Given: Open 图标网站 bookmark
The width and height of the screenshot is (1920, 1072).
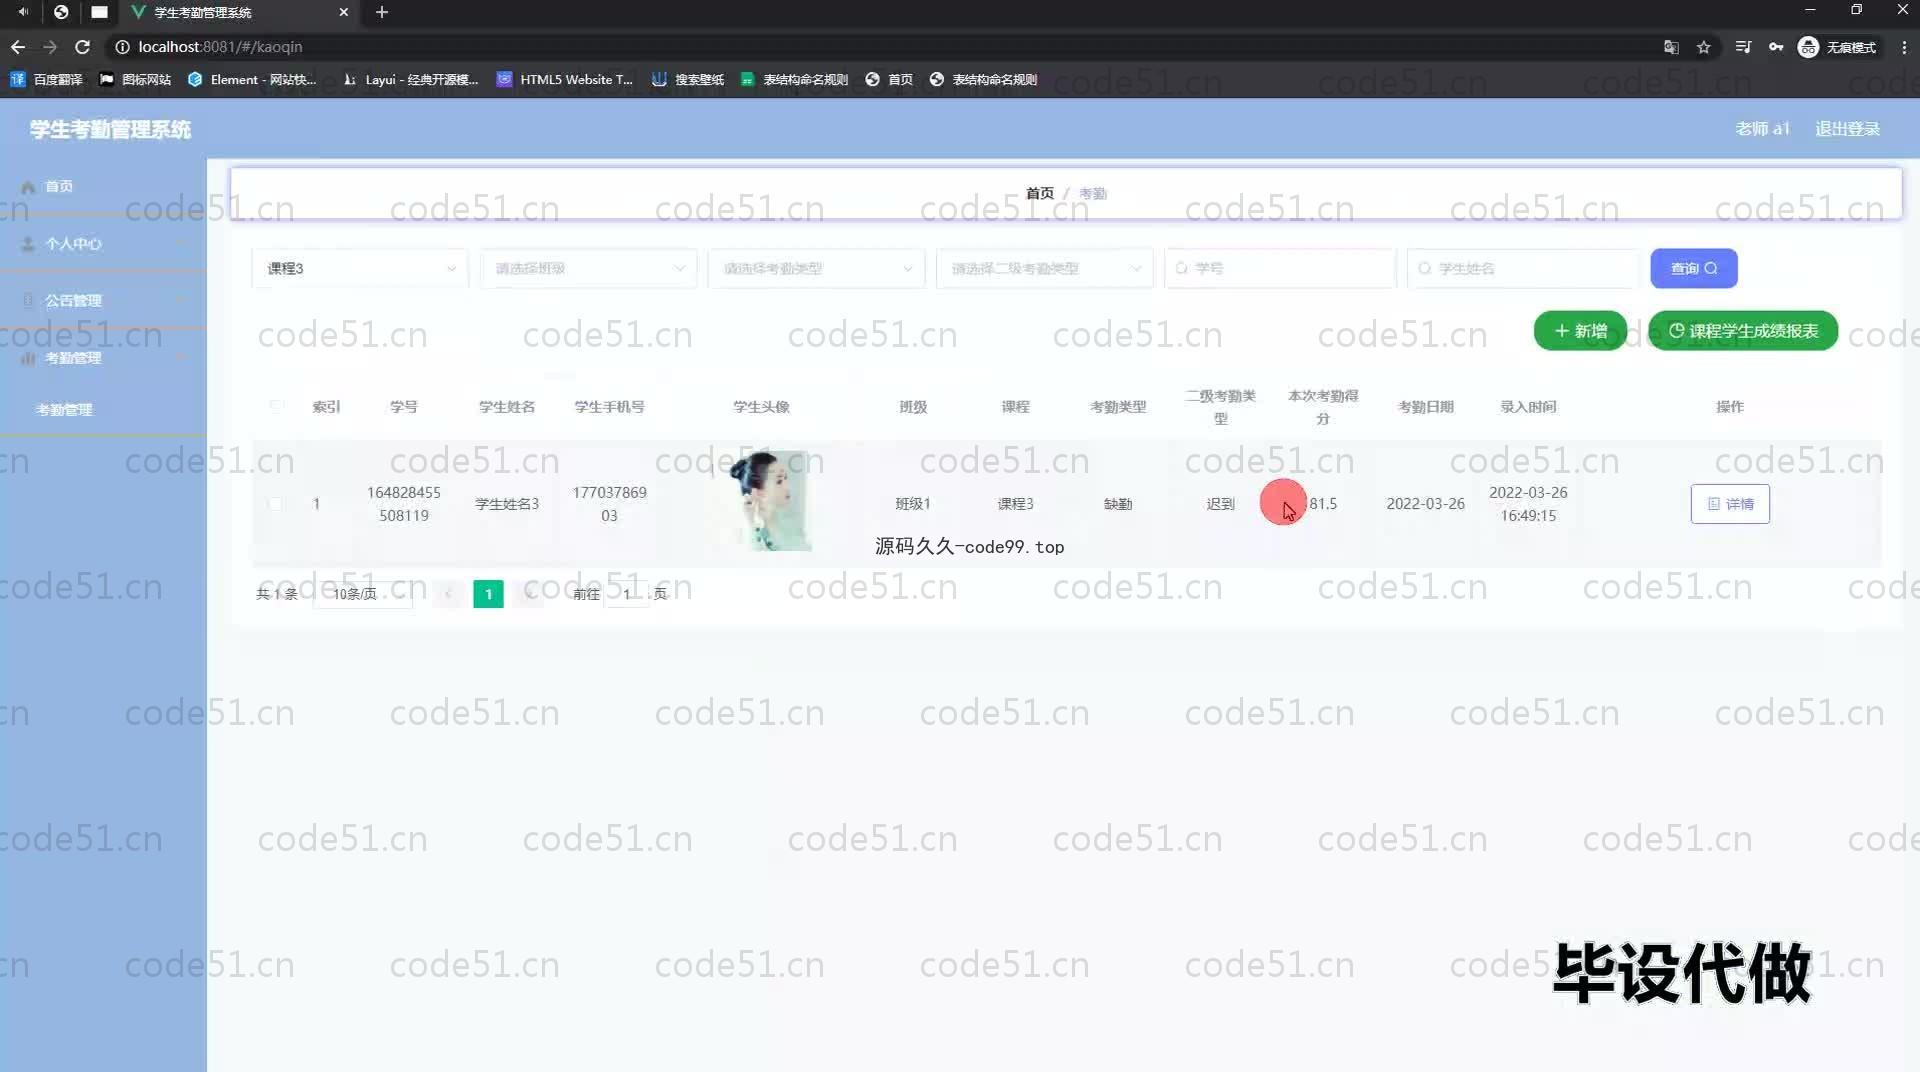Looking at the screenshot, I should (135, 79).
